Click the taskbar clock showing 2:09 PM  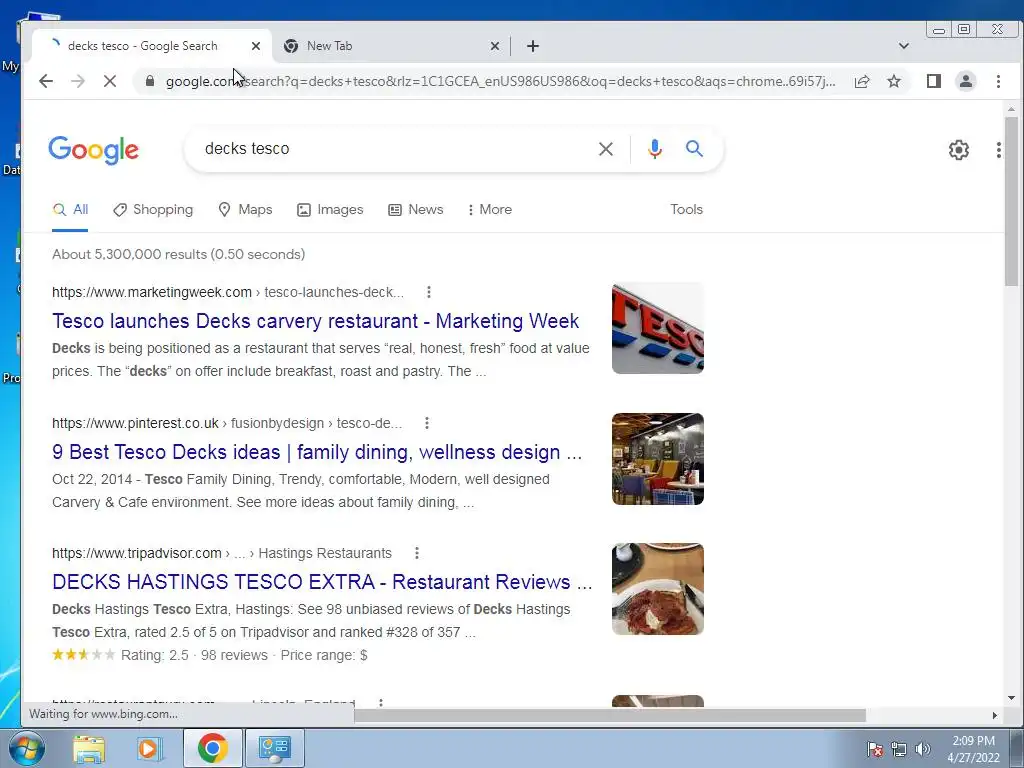pyautogui.click(x=973, y=749)
